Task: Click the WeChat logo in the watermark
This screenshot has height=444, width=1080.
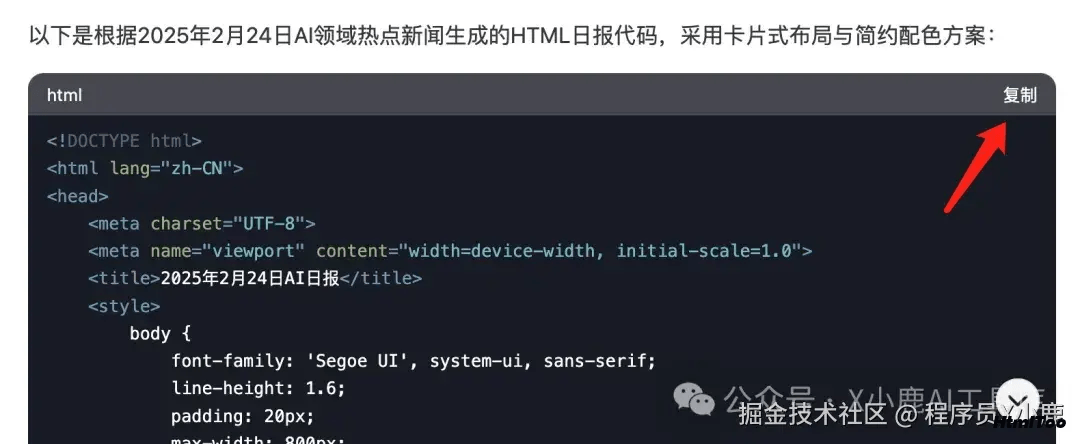Action: tap(694, 399)
